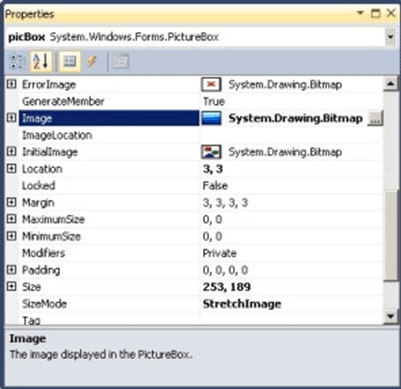Close the Properties panel
Screen dimensions: 401x389
(391, 13)
